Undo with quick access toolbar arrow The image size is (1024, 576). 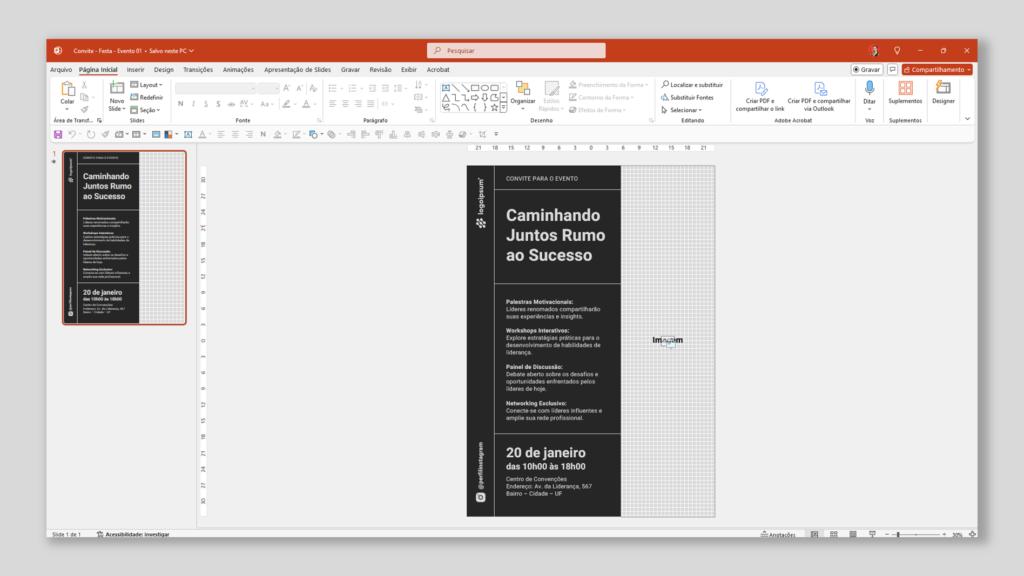point(72,135)
